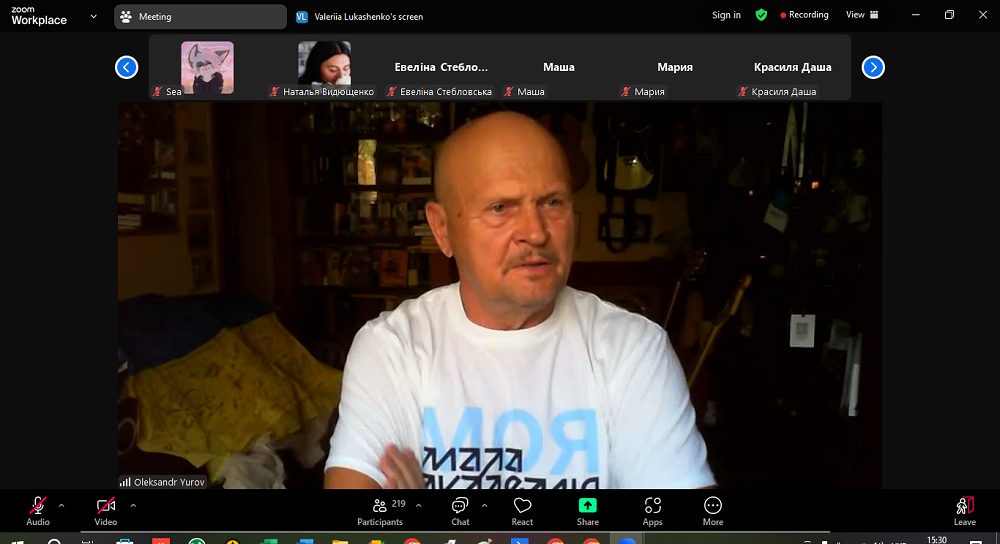Start camera with the Video button

106,511
